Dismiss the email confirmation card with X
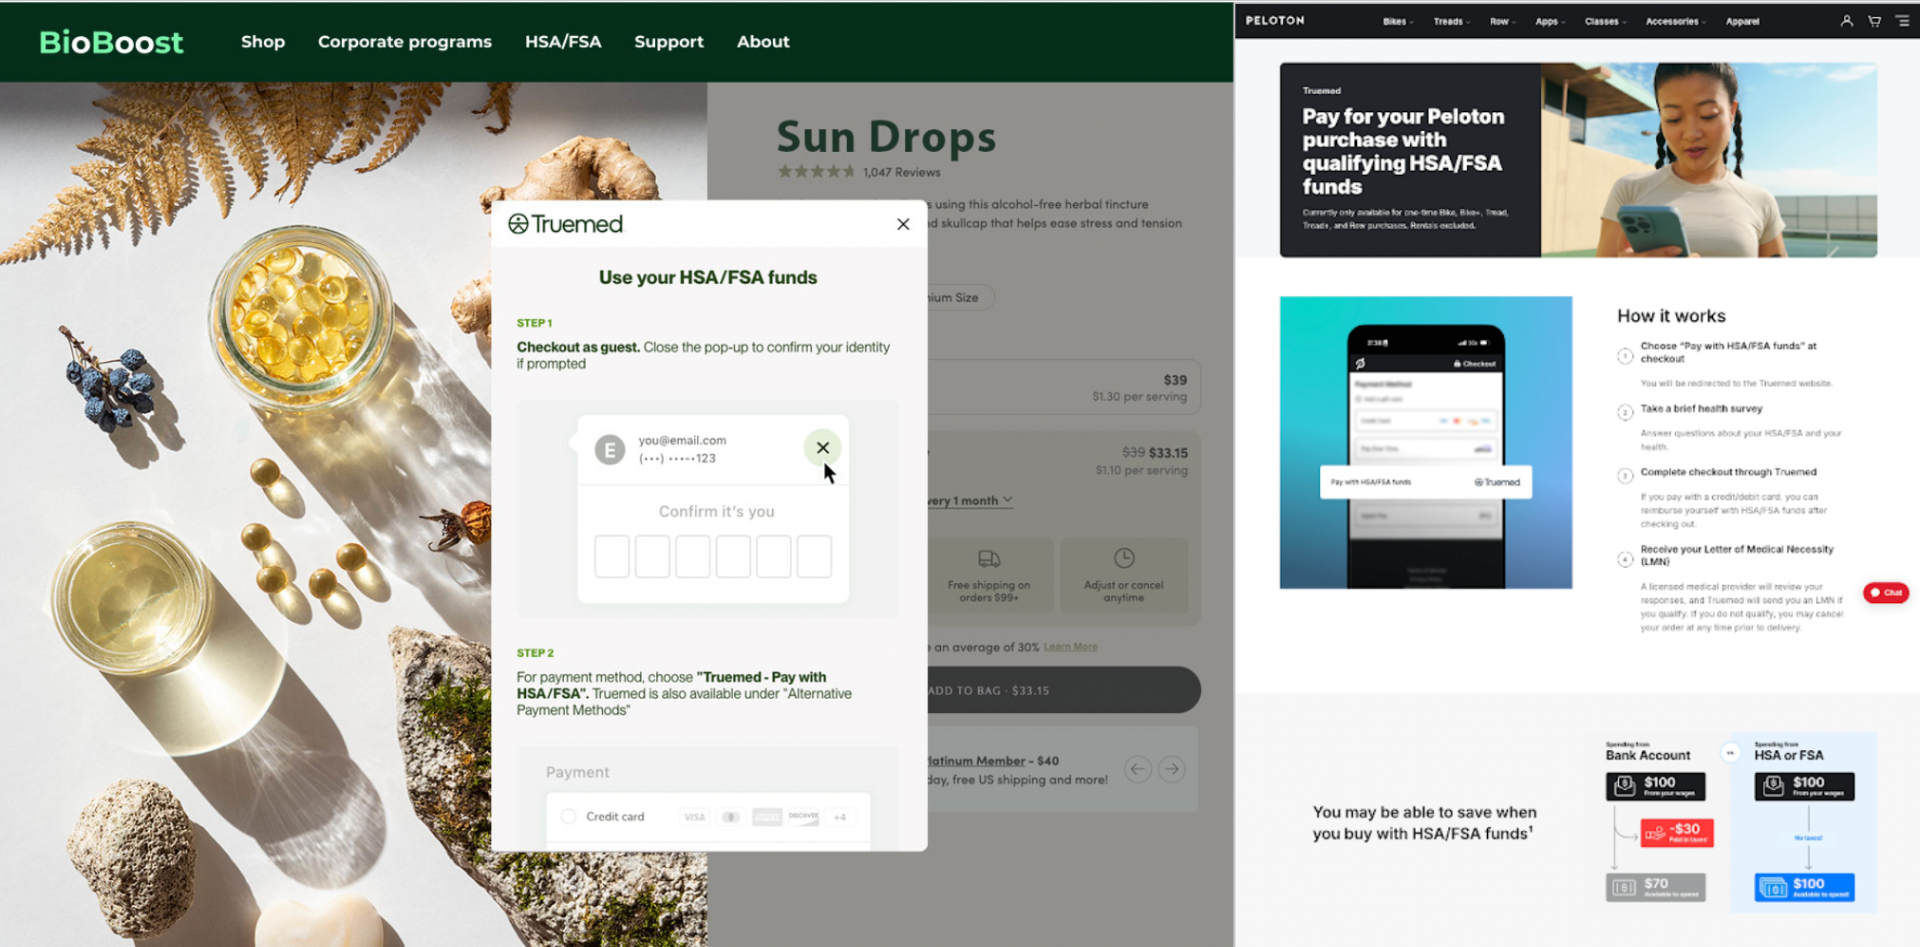This screenshot has width=1920, height=947. click(x=822, y=448)
